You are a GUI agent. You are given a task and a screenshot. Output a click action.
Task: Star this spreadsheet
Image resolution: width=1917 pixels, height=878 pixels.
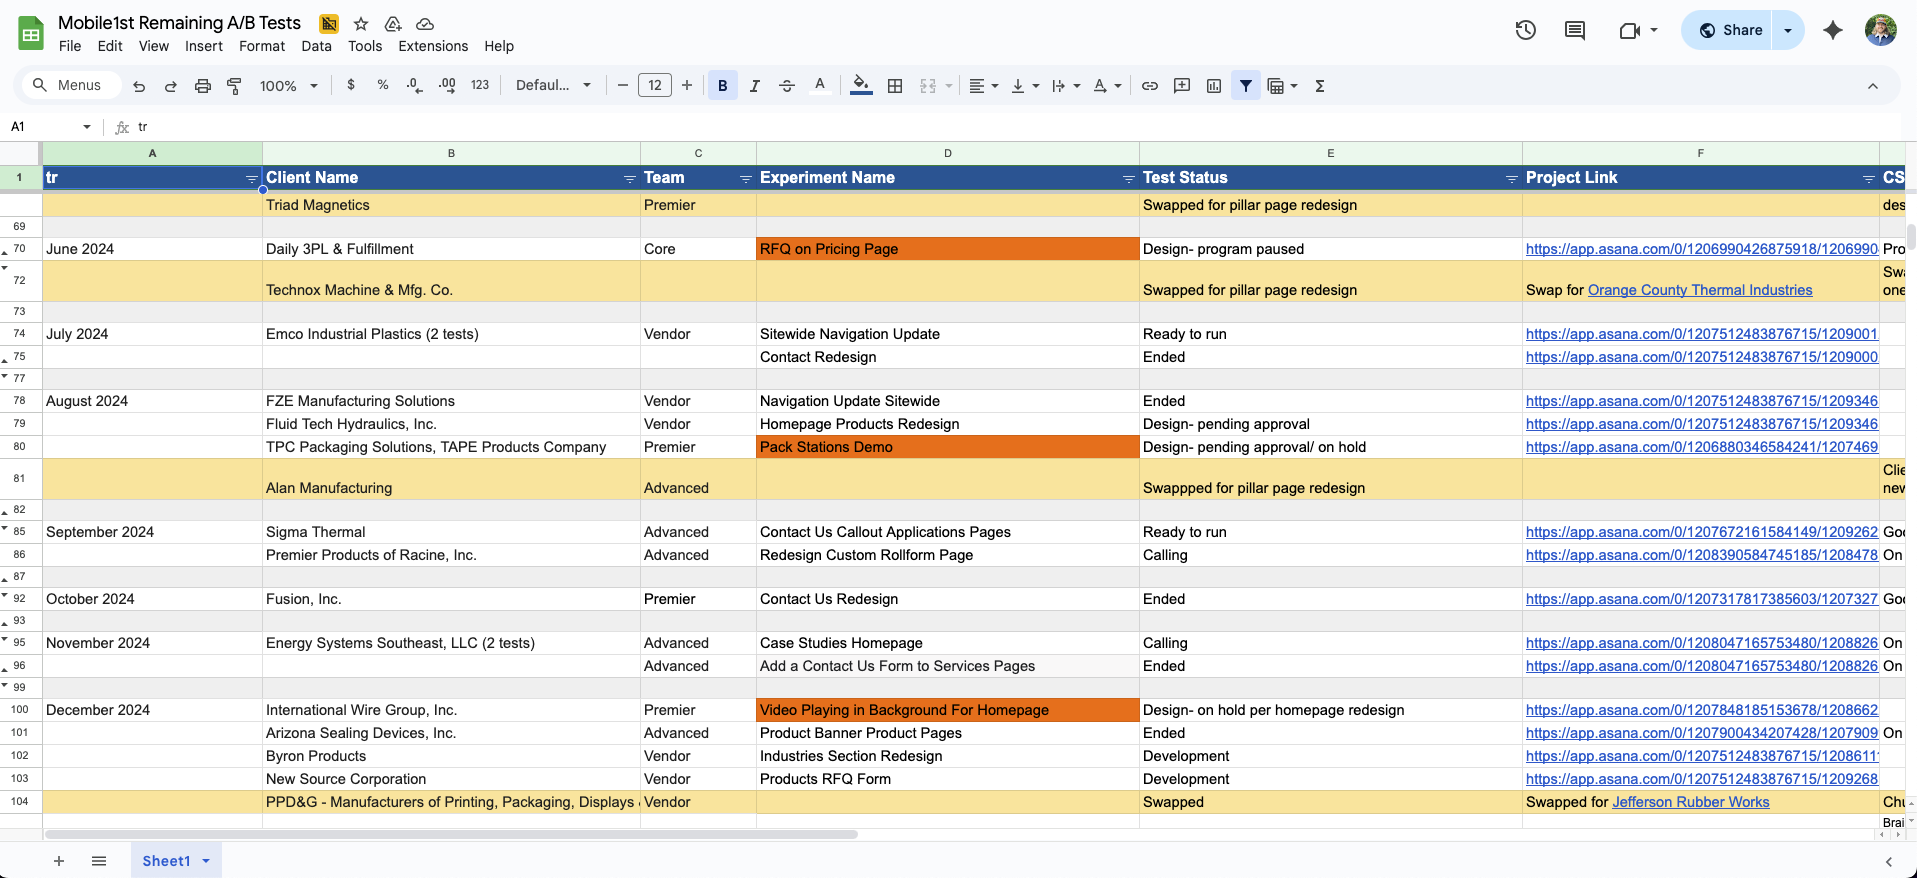click(x=361, y=24)
